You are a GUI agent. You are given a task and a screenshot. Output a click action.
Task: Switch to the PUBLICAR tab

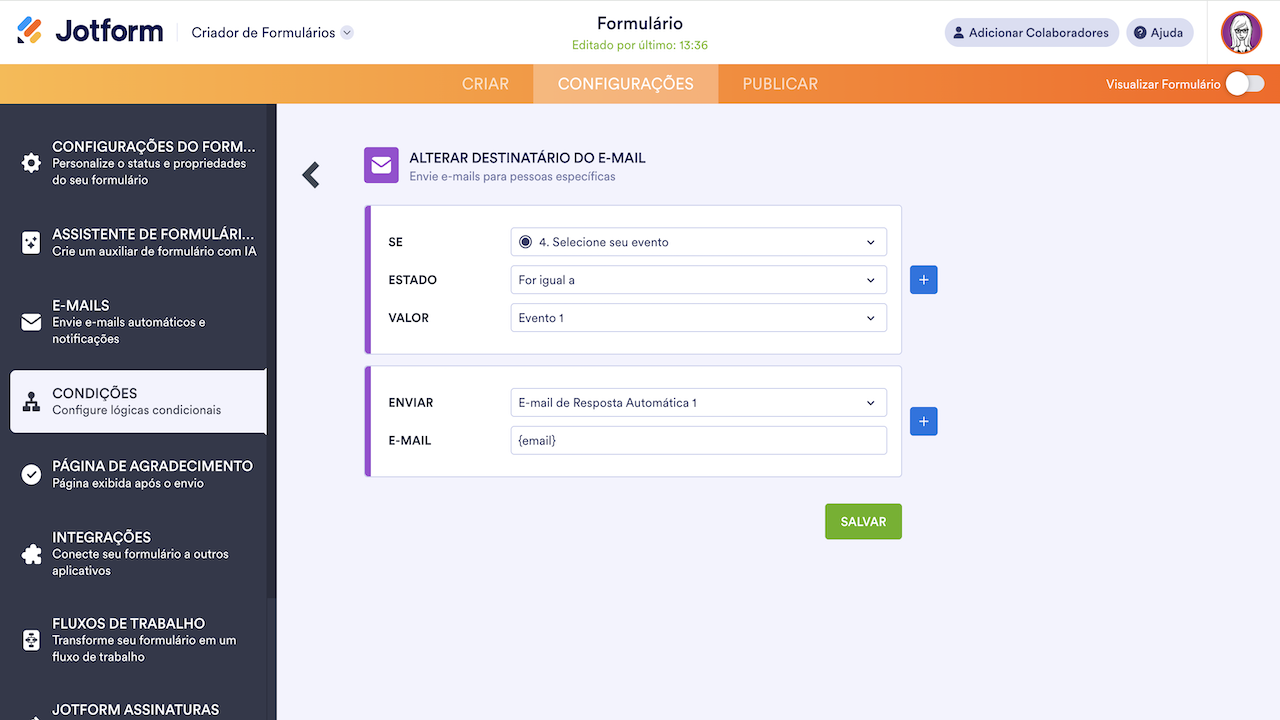pyautogui.click(x=779, y=84)
